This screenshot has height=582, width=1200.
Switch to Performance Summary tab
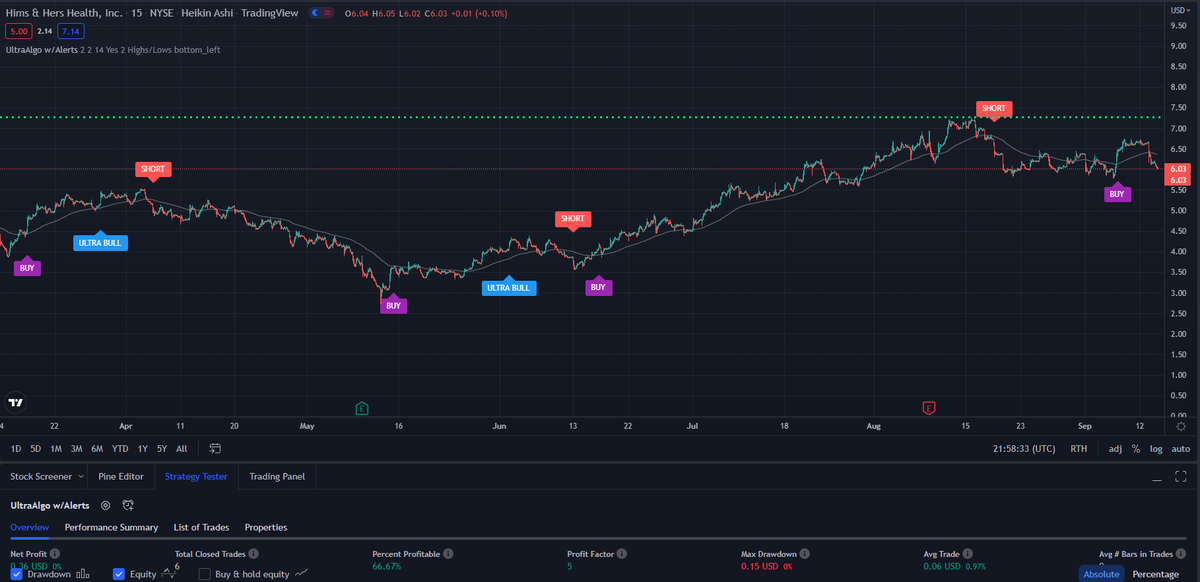(111, 527)
